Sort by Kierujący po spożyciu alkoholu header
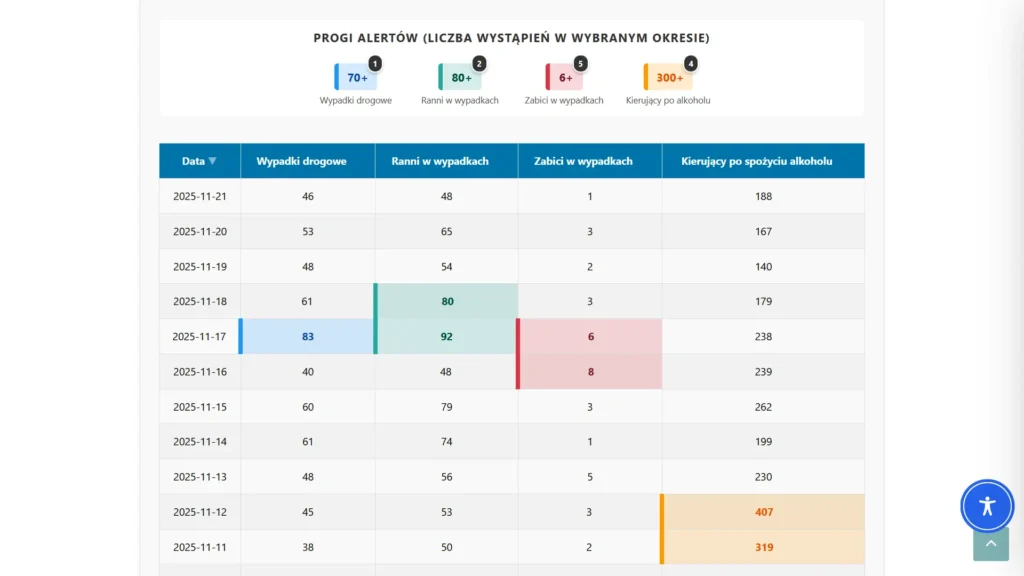Screen dimensions: 1024x576 pyautogui.click(x=763, y=161)
